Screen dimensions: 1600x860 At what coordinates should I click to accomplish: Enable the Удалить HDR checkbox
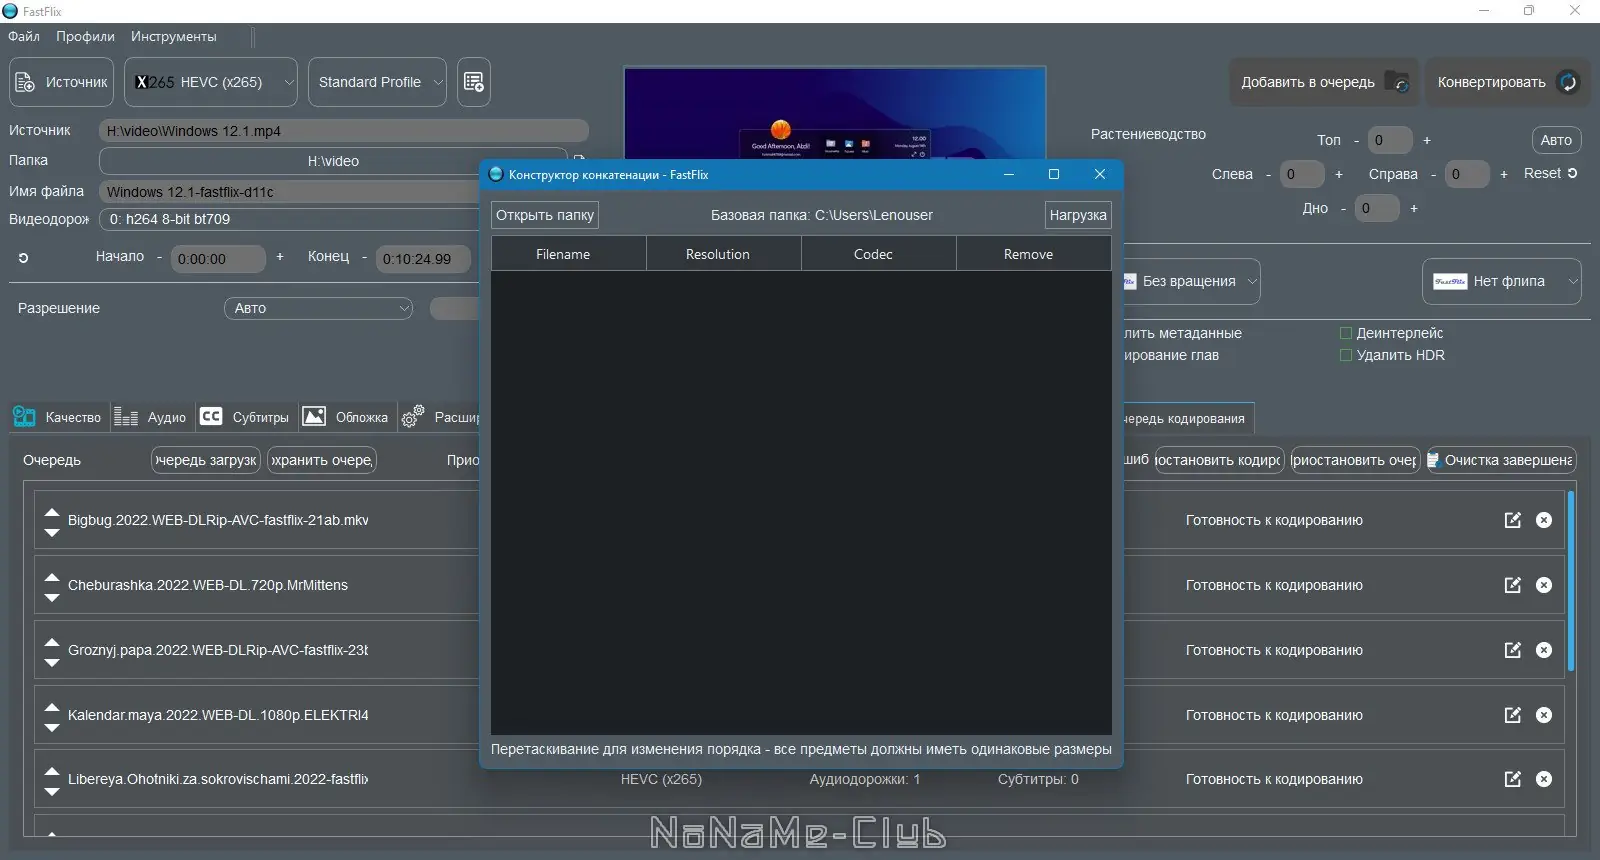coord(1346,355)
